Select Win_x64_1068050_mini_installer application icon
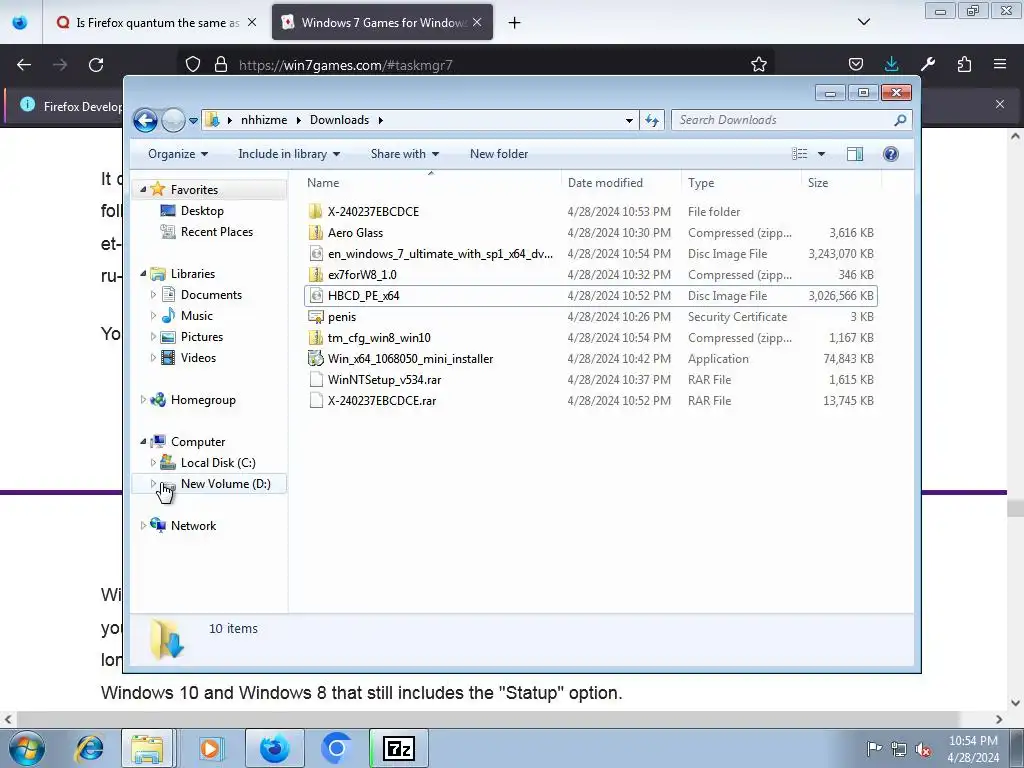The image size is (1024, 768). click(316, 359)
